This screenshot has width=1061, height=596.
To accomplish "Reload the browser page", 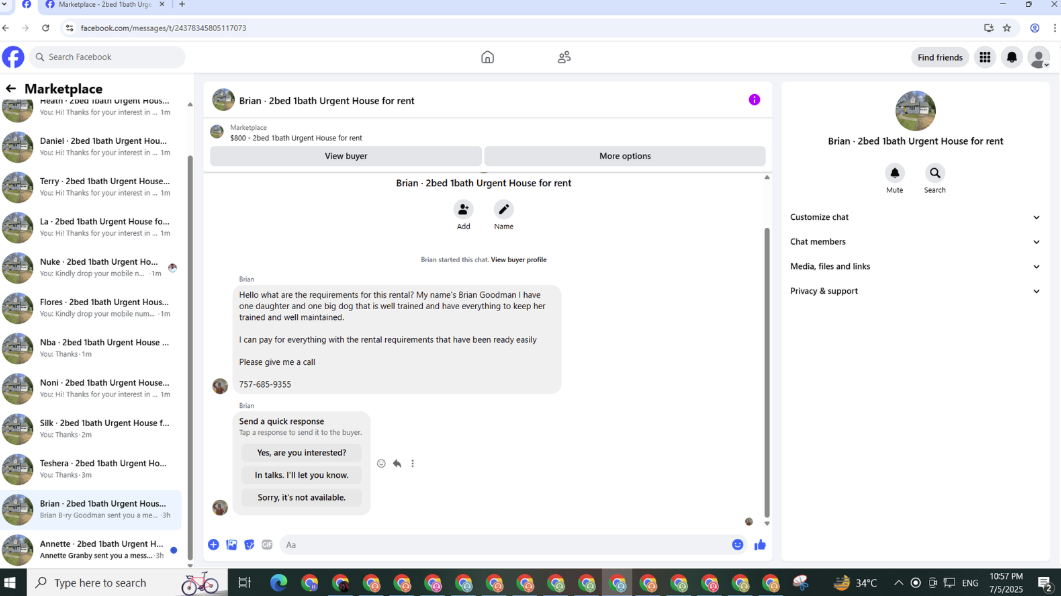I will pos(45,28).
